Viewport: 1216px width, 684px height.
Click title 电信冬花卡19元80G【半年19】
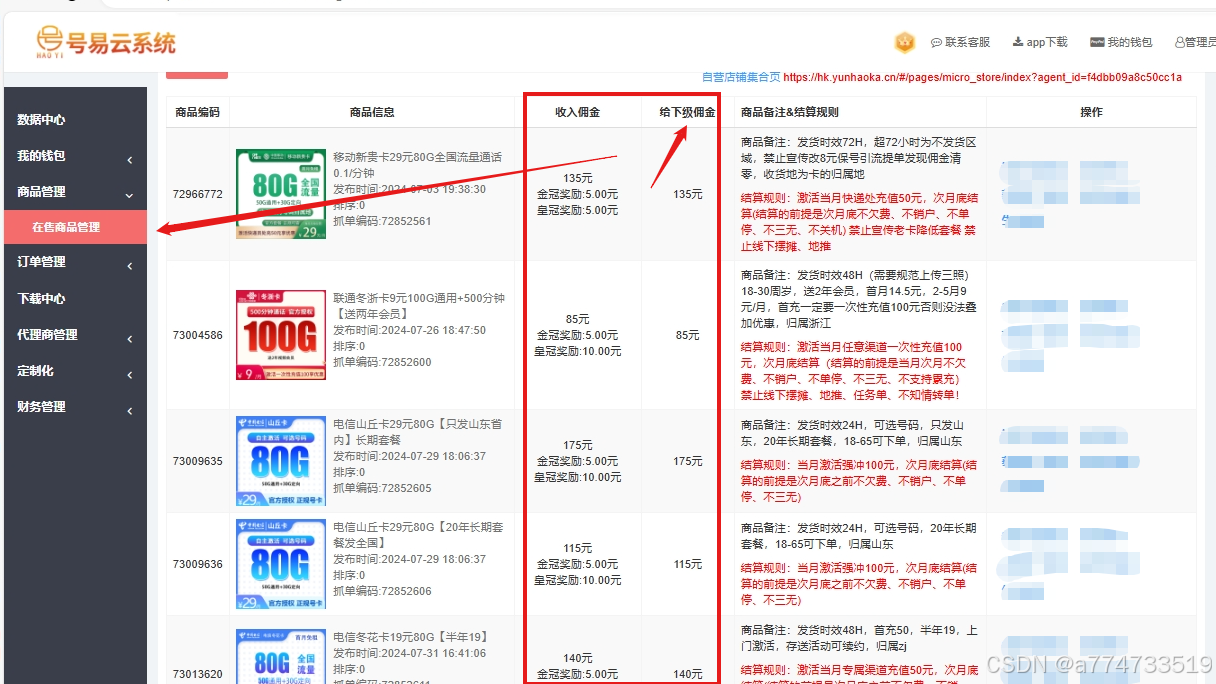point(410,637)
